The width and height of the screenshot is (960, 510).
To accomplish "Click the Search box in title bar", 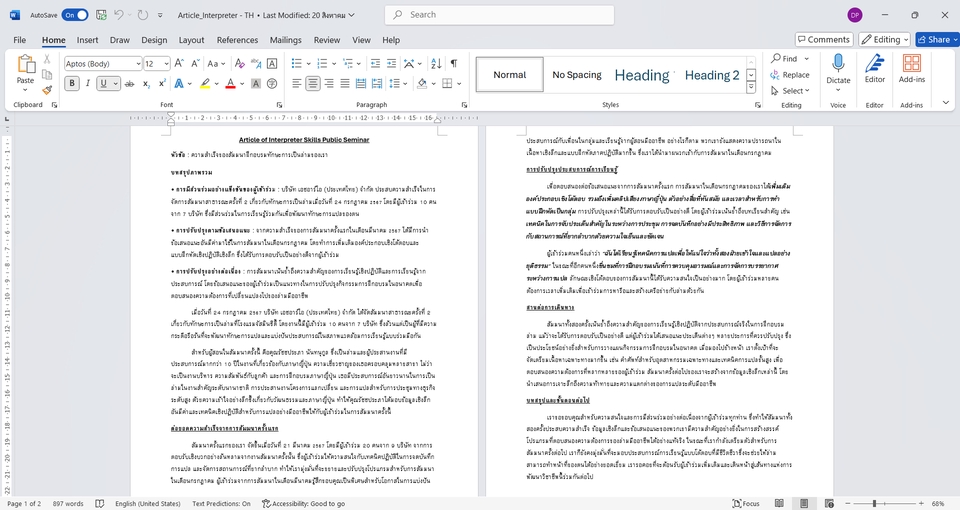I will coord(499,15).
